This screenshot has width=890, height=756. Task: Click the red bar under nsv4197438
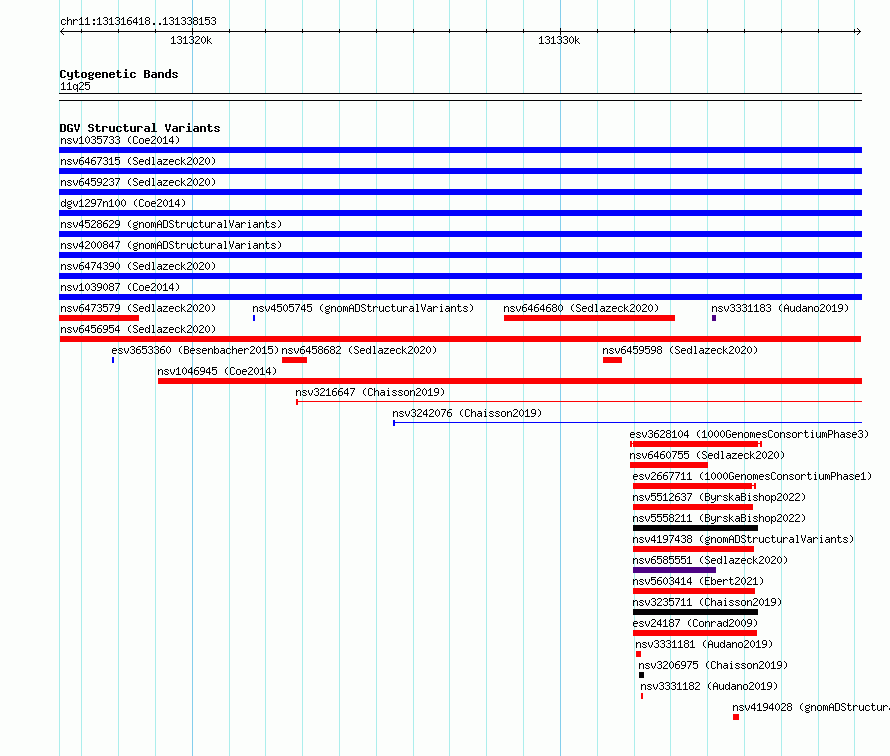point(693,549)
